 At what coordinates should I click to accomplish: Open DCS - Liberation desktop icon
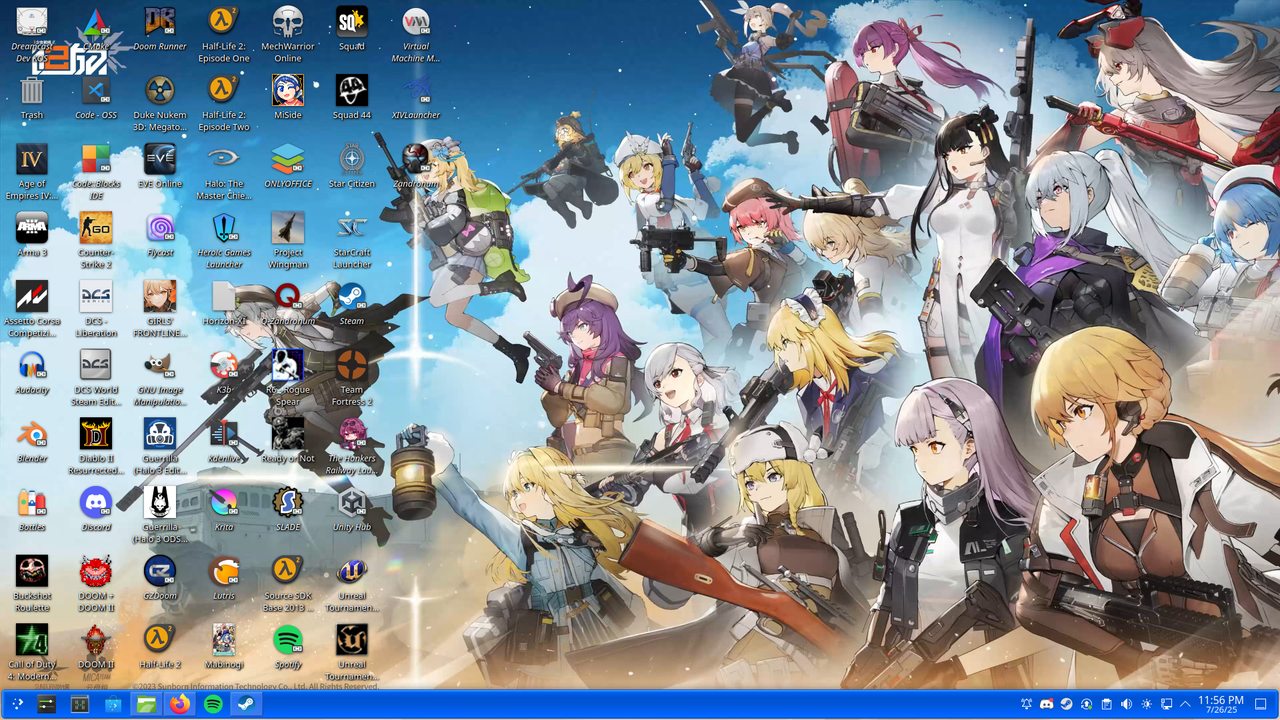96,297
